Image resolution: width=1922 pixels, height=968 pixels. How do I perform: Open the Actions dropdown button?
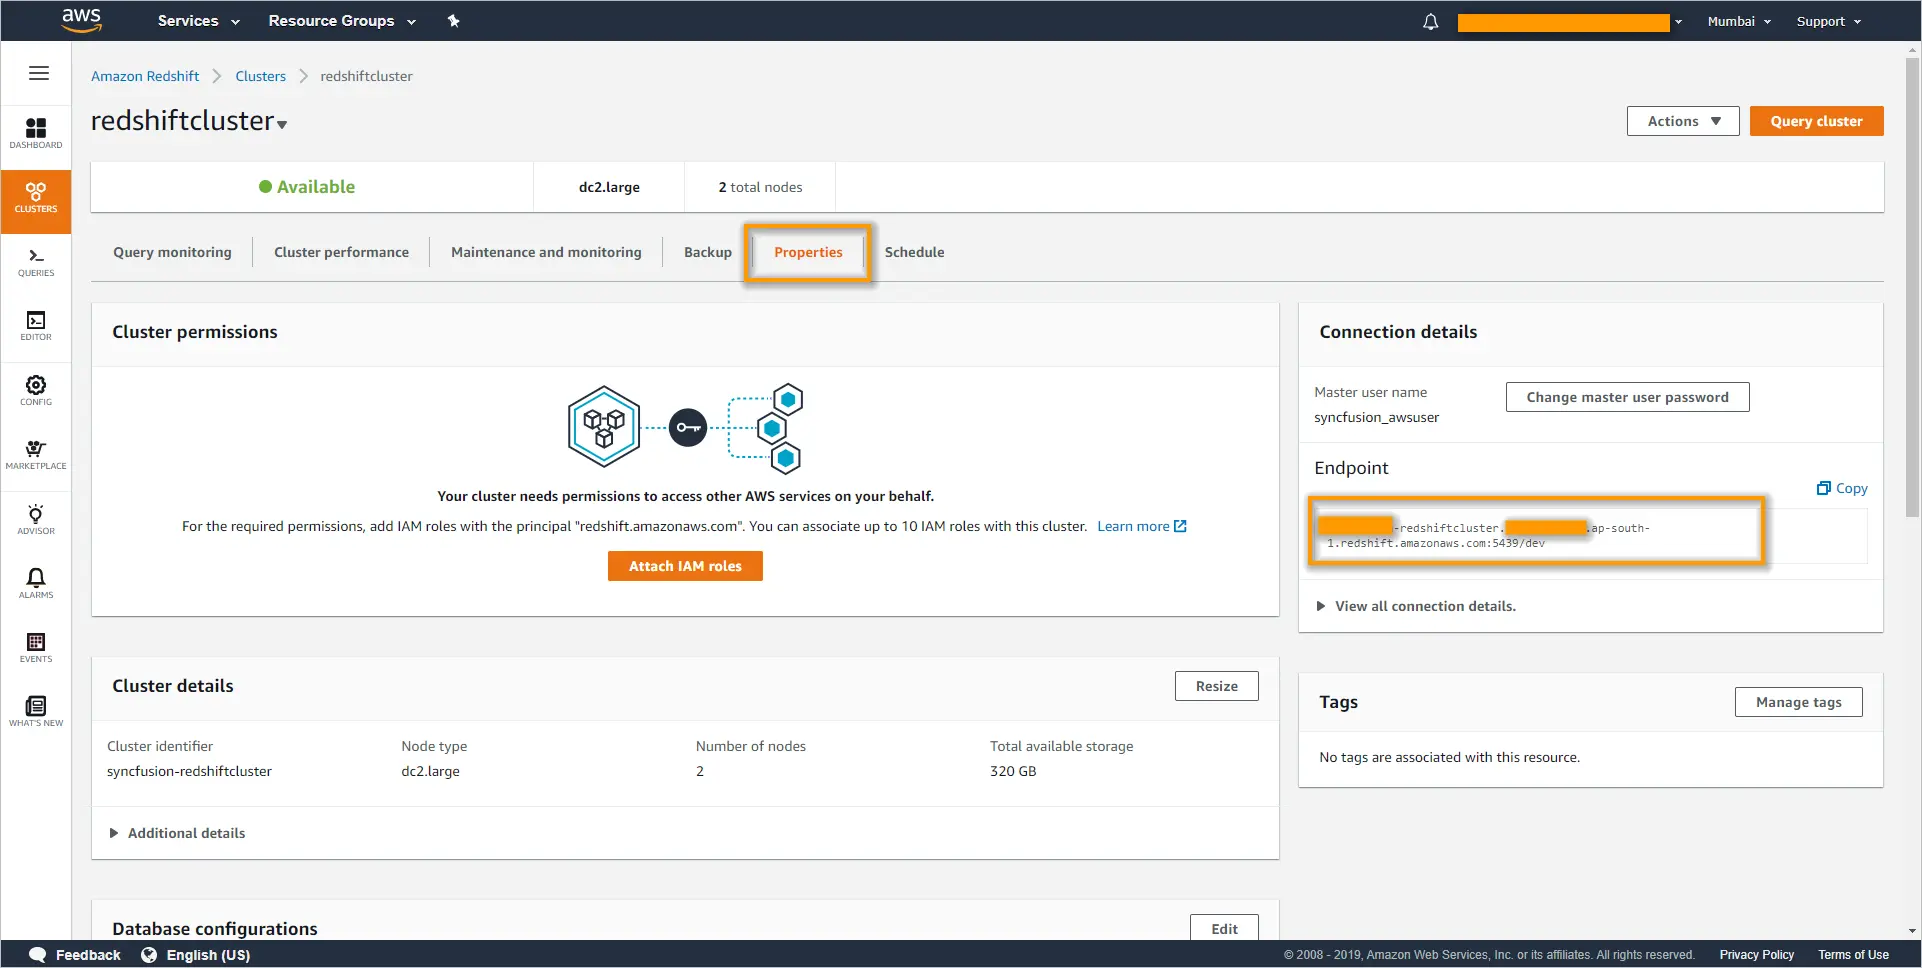[1683, 121]
